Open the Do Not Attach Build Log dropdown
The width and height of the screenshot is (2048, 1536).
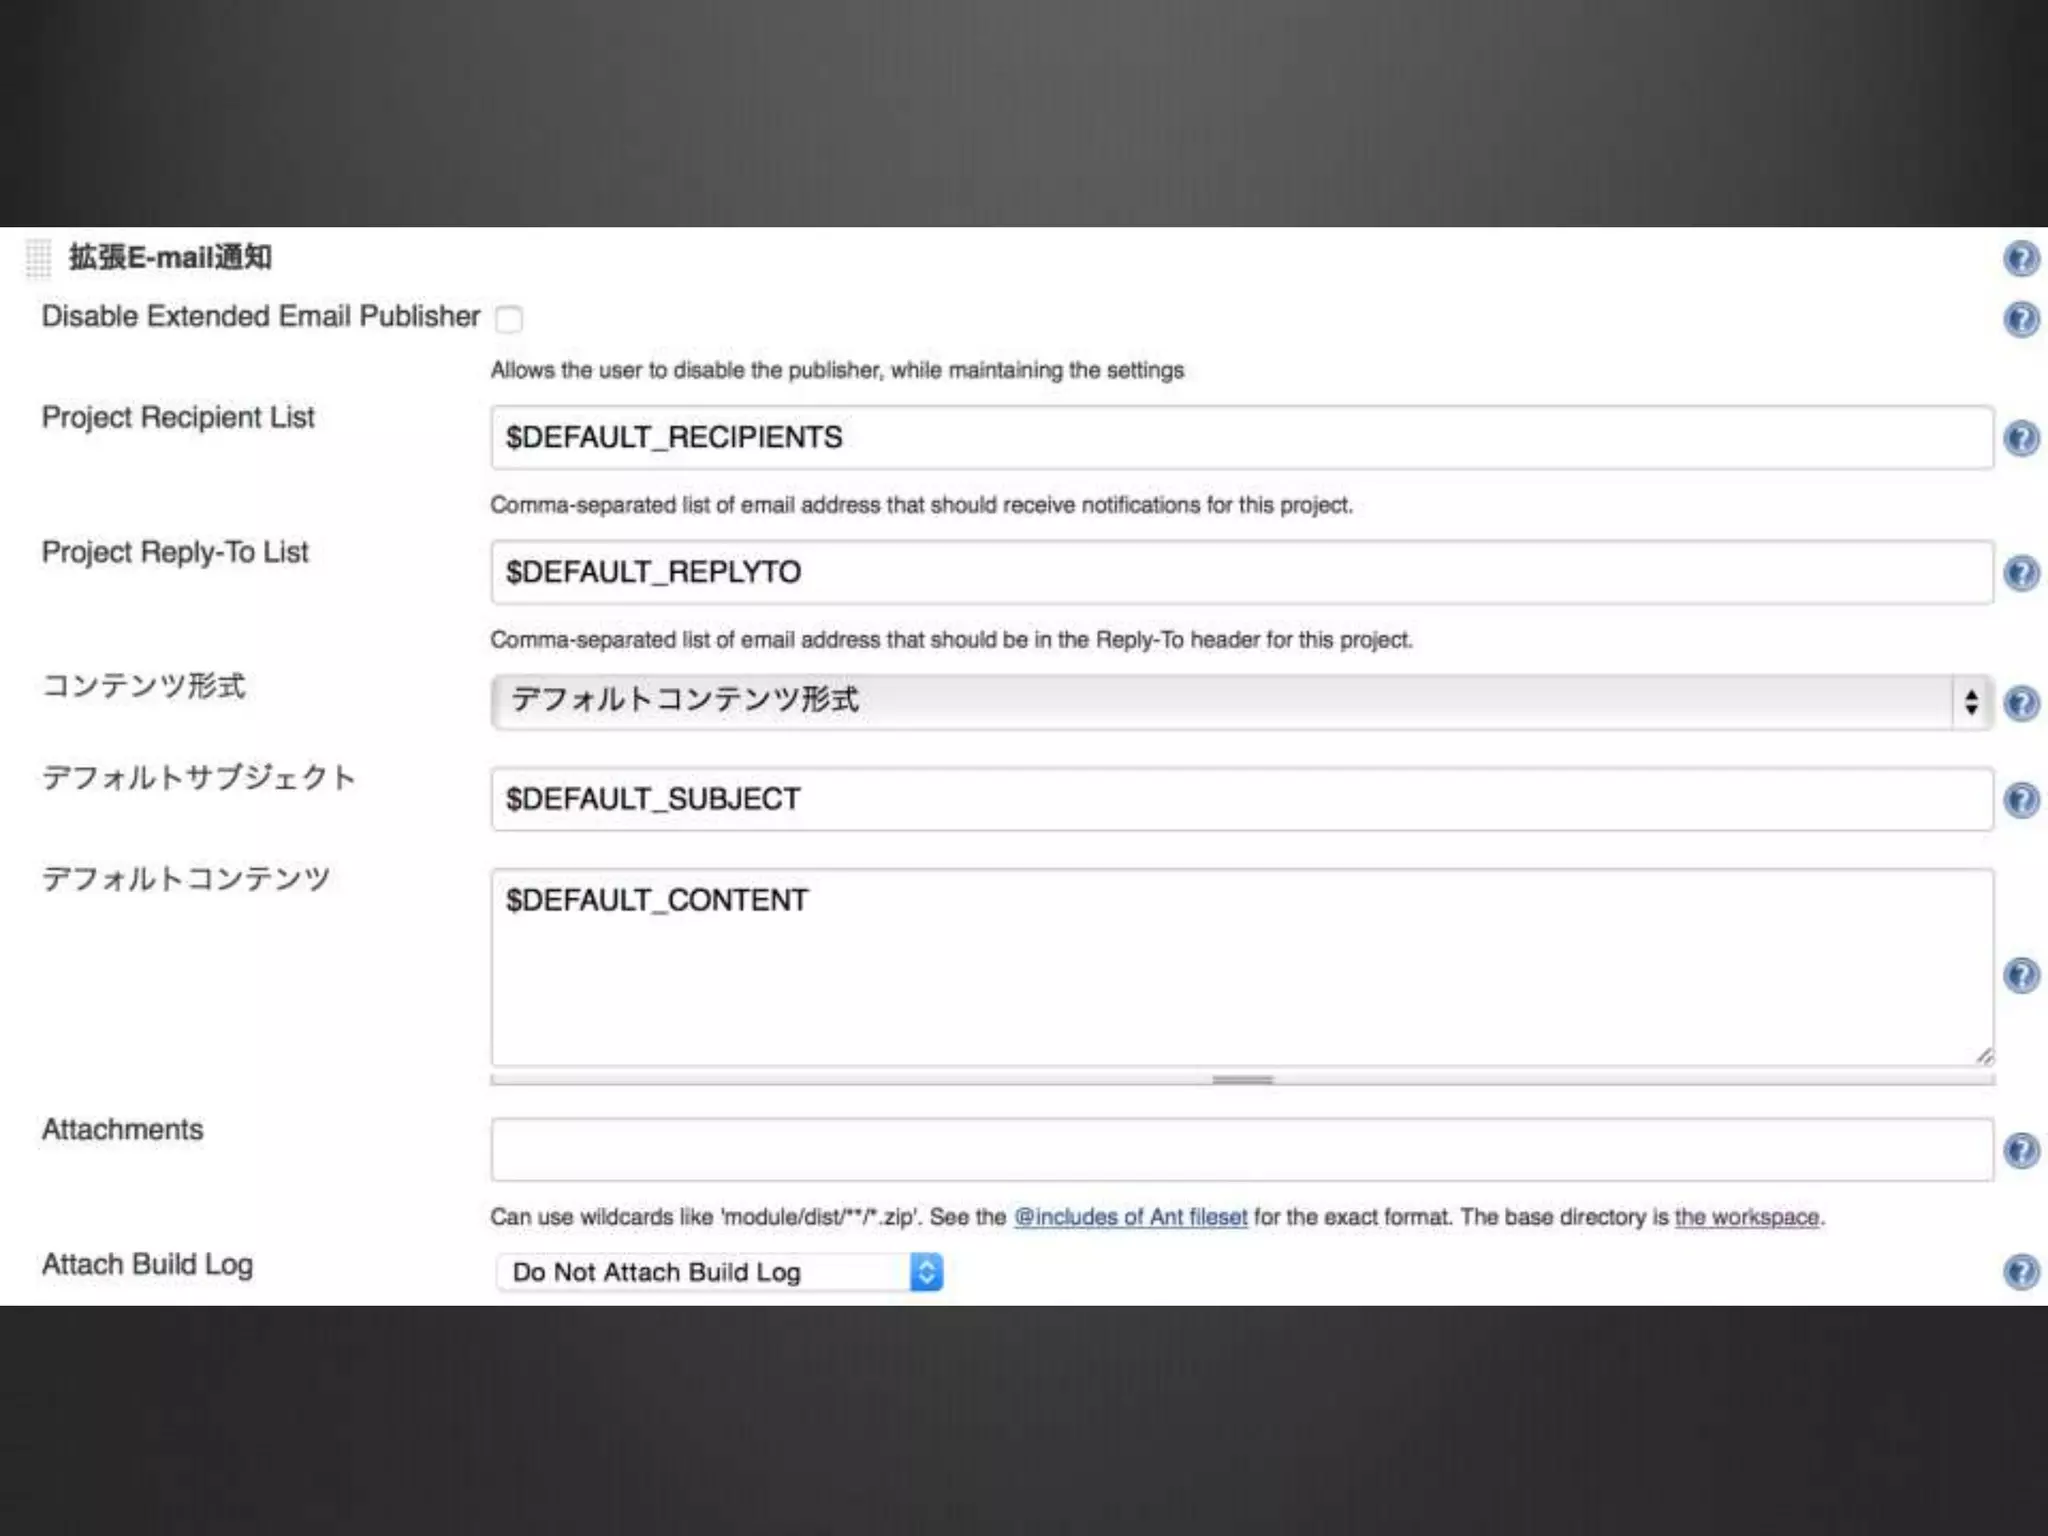719,1272
